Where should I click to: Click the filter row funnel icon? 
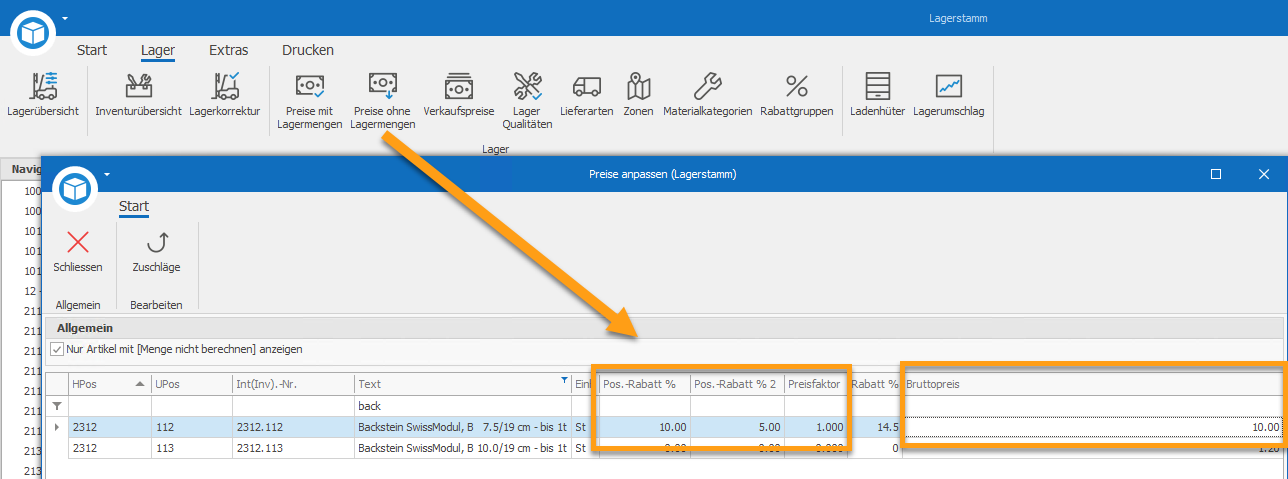coord(57,407)
